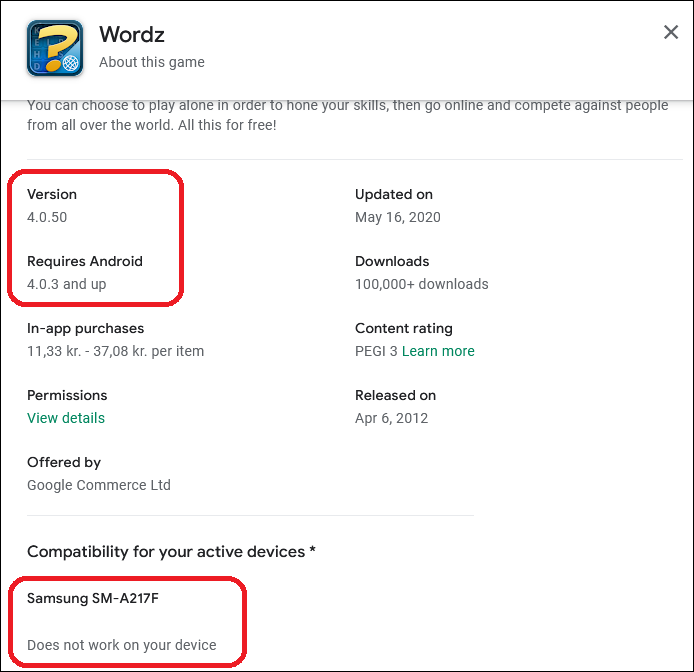The image size is (694, 672).
Task: Click the Offered by heading
Action: pos(64,462)
